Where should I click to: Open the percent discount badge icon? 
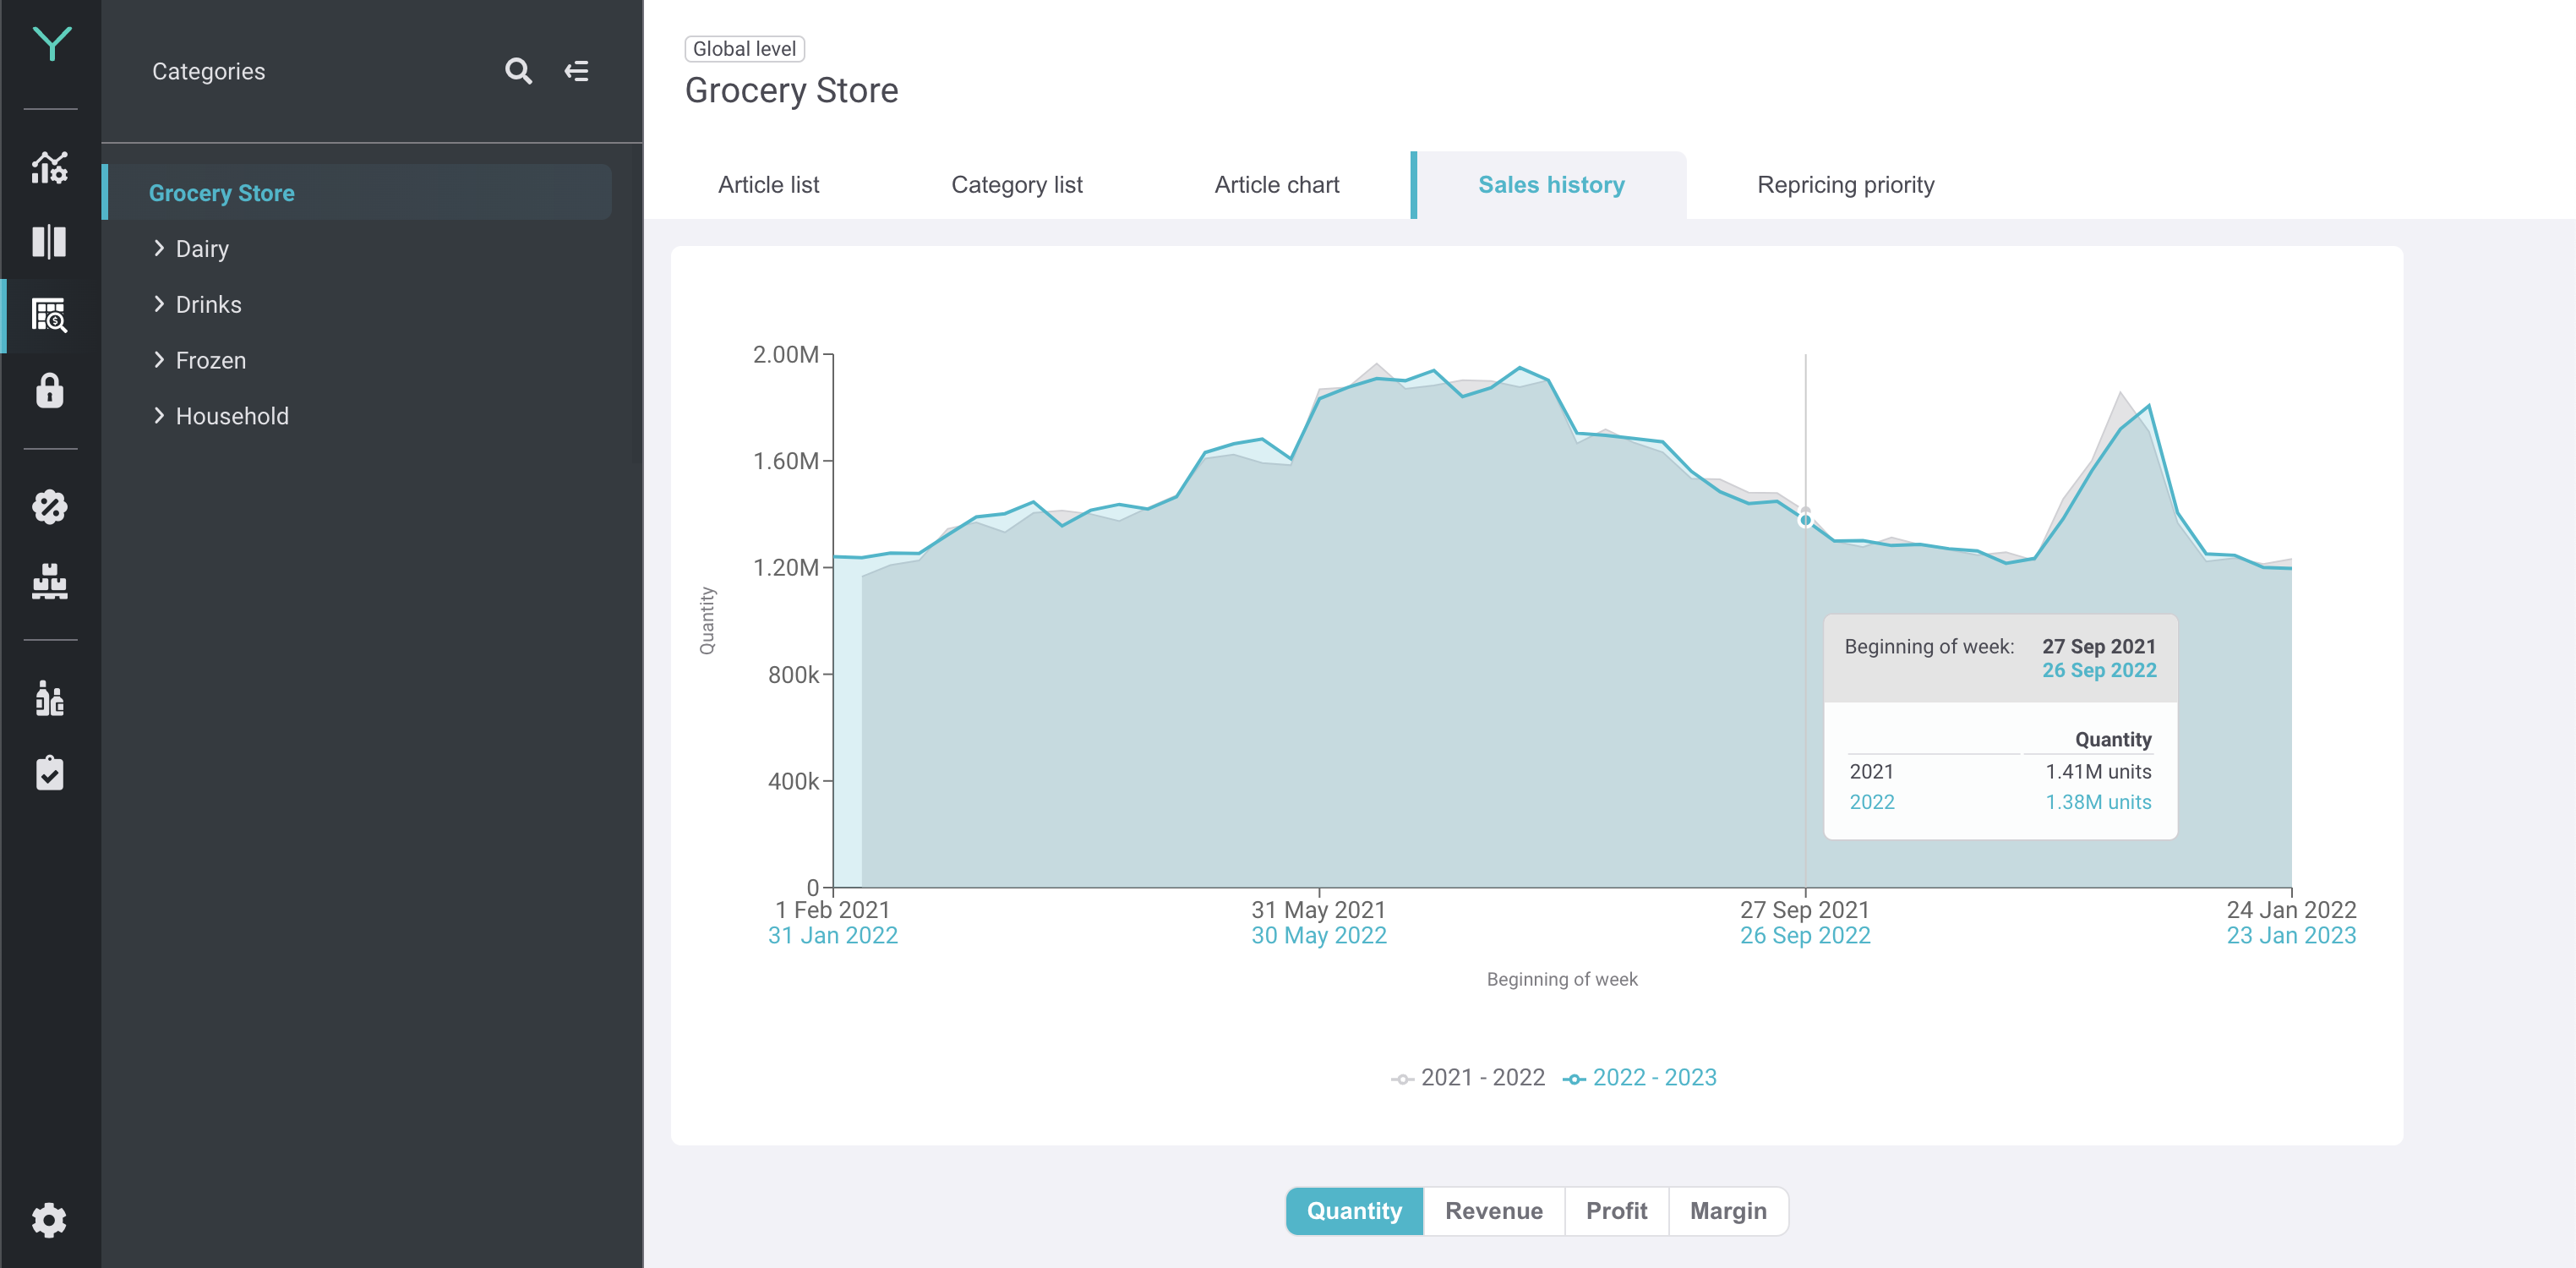tap(50, 507)
